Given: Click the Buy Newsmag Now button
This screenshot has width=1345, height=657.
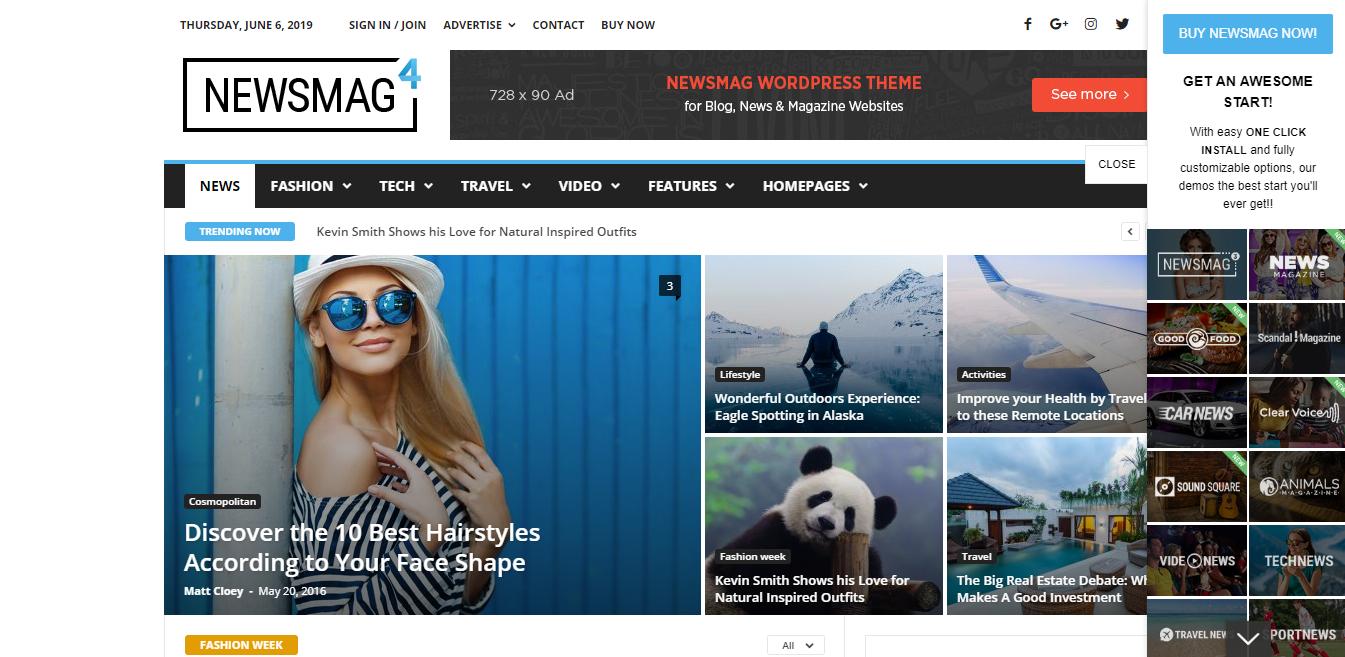Looking at the screenshot, I should click(x=1247, y=33).
